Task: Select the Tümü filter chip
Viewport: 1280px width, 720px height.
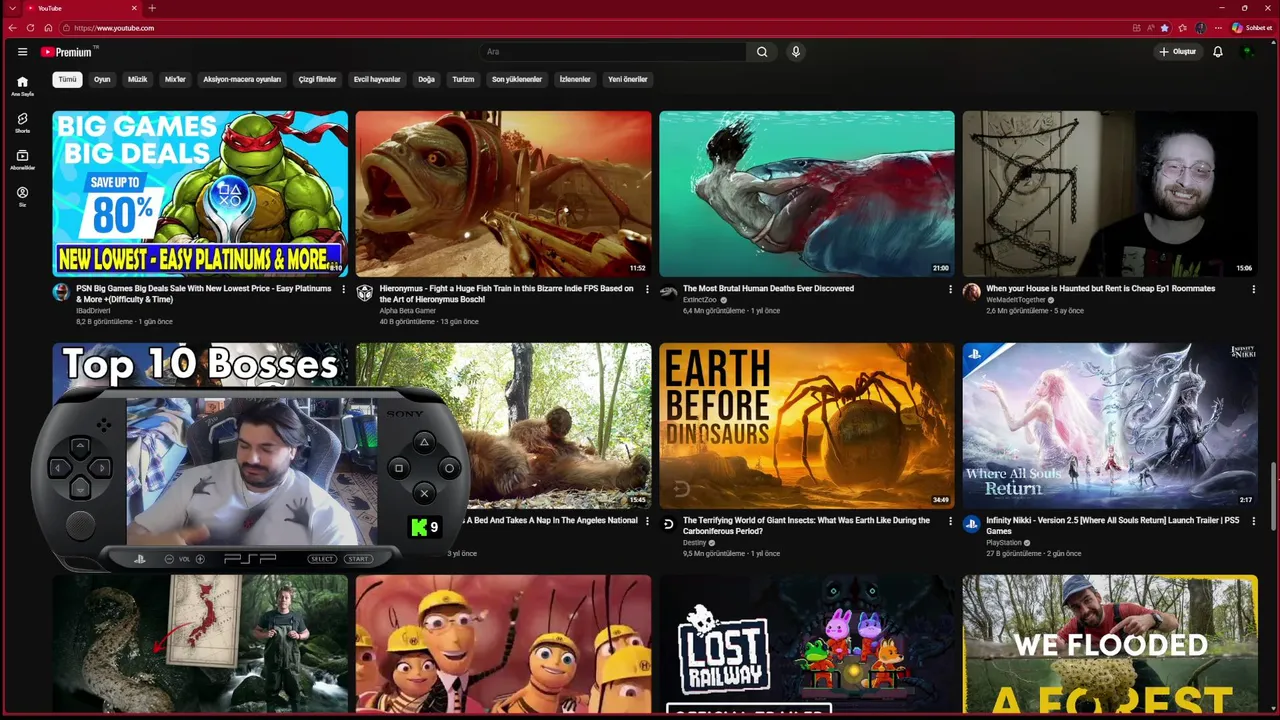Action: tap(67, 79)
